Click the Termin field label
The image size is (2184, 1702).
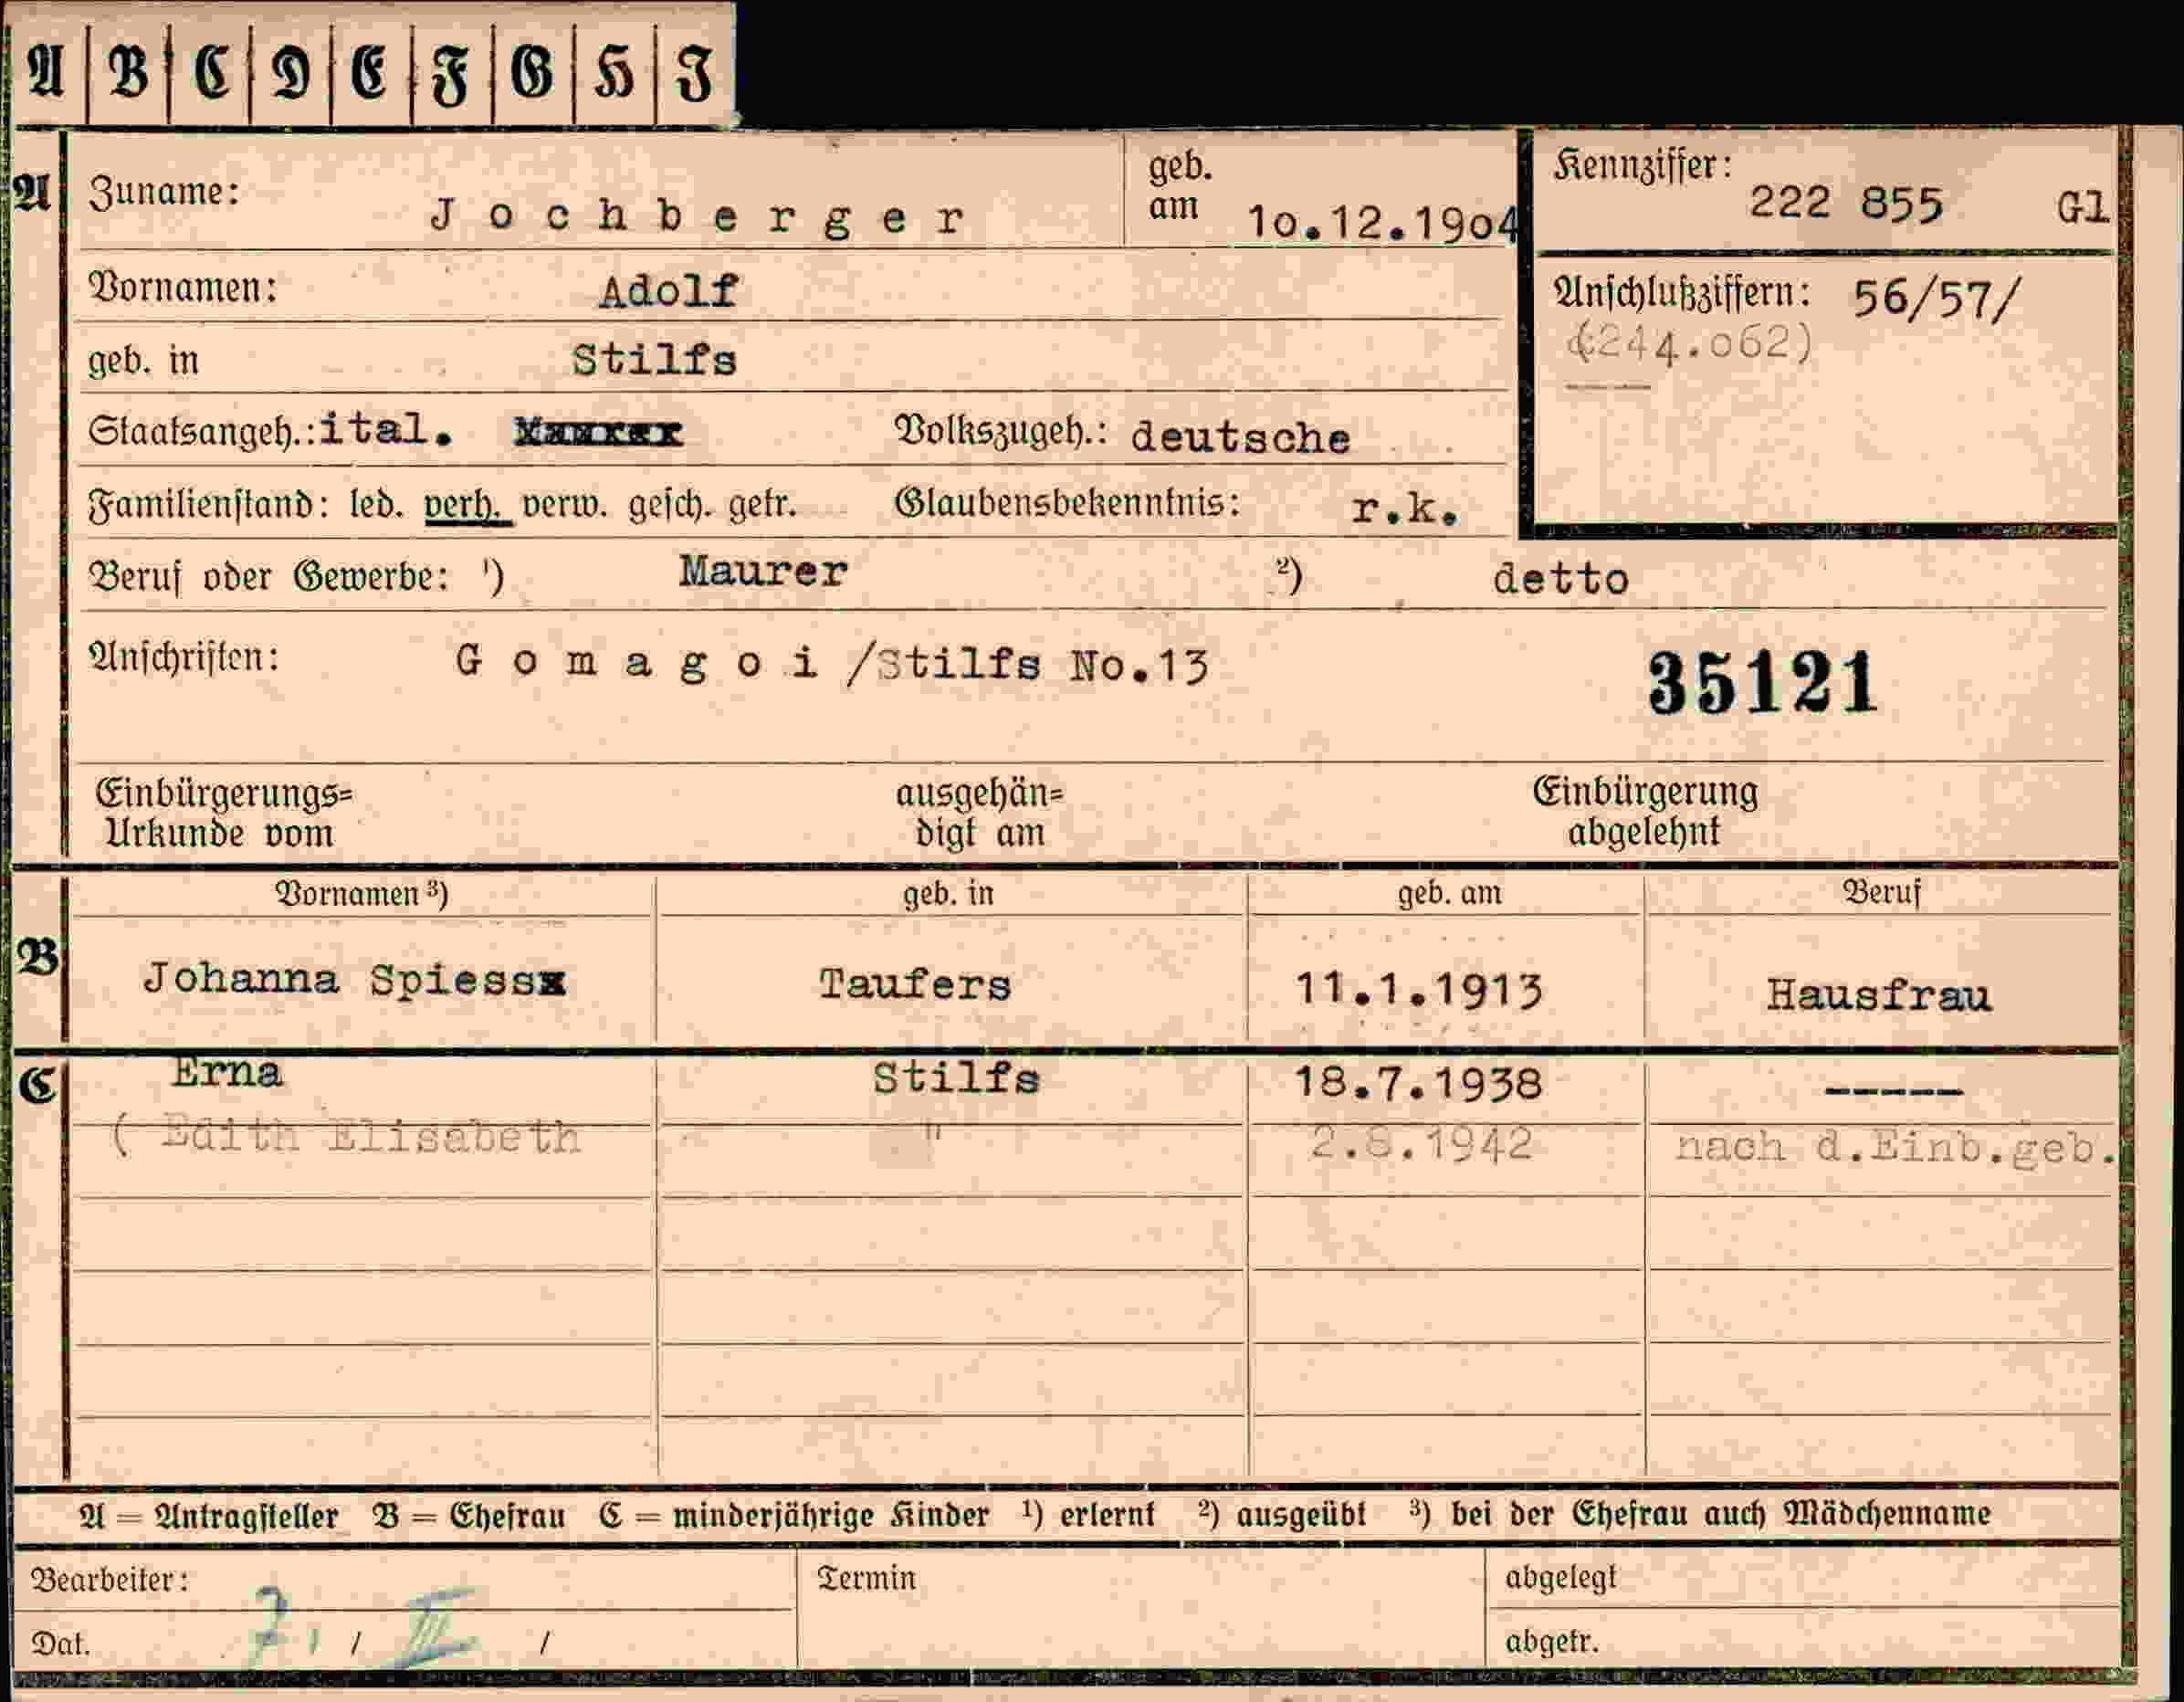point(866,1578)
